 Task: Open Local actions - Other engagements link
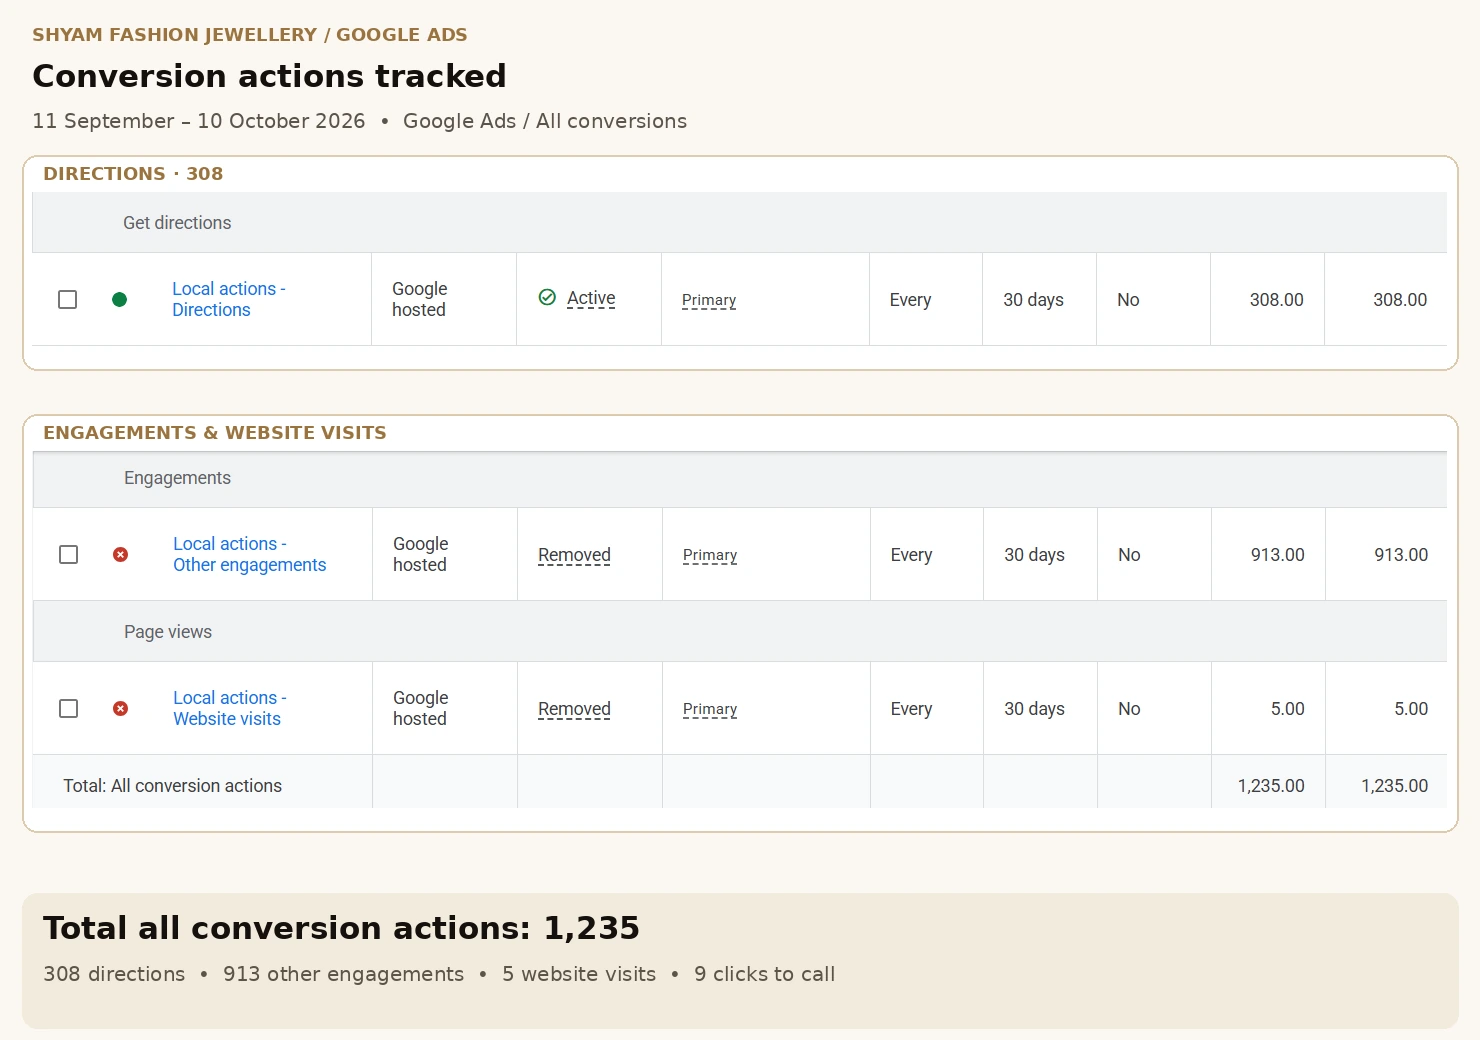250,554
